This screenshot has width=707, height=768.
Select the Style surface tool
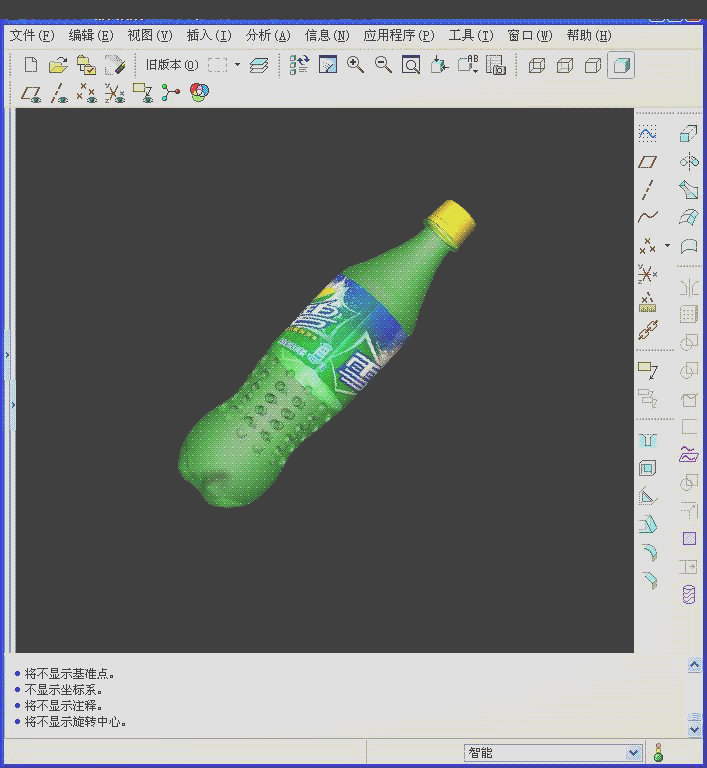pyautogui.click(x=688, y=245)
